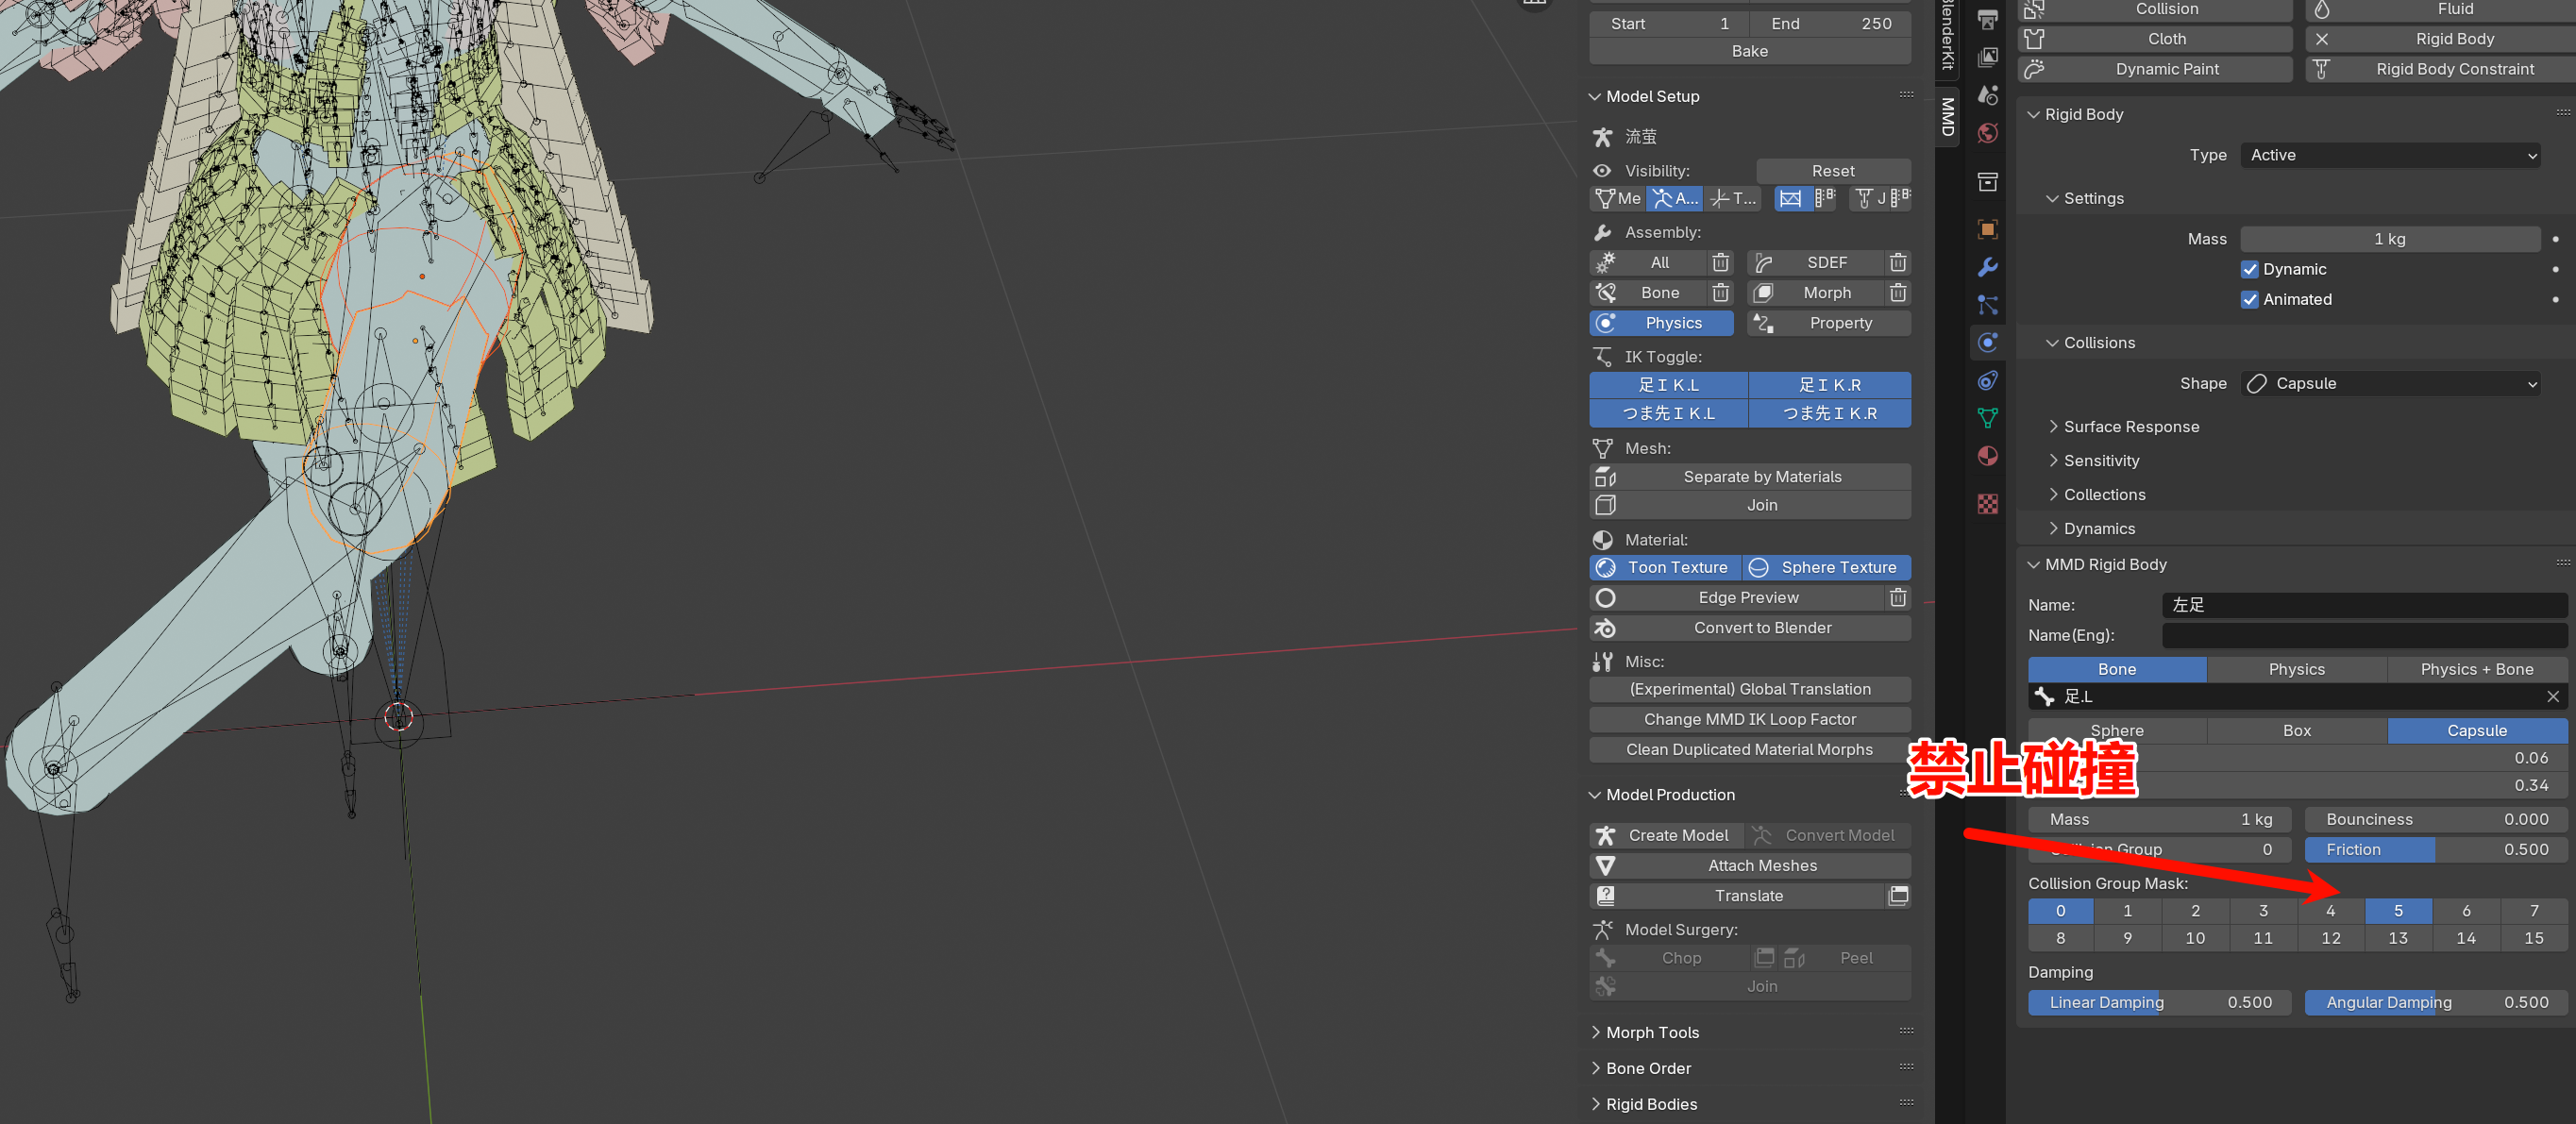The height and width of the screenshot is (1124, 2576).
Task: Open the World properties globe icon
Action: (1987, 133)
